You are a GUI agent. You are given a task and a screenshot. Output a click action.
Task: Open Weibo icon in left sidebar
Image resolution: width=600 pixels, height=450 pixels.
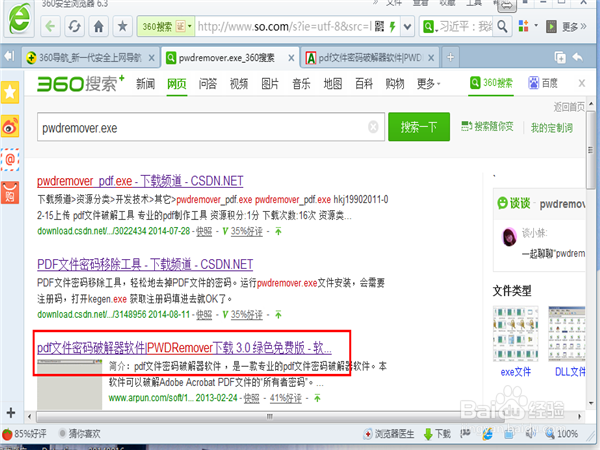(10, 126)
